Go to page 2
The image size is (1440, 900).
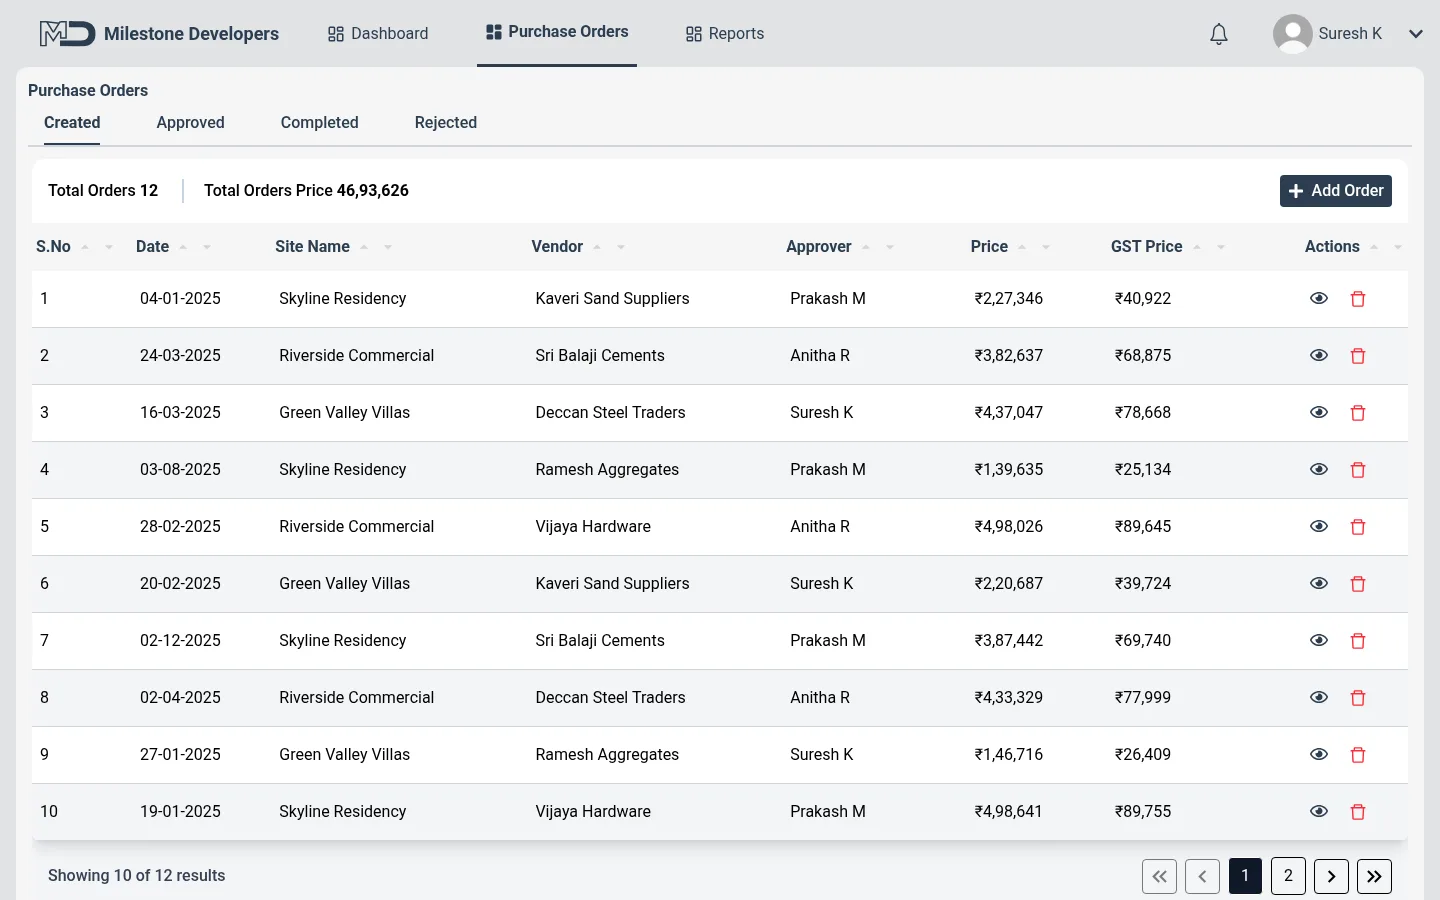1288,876
